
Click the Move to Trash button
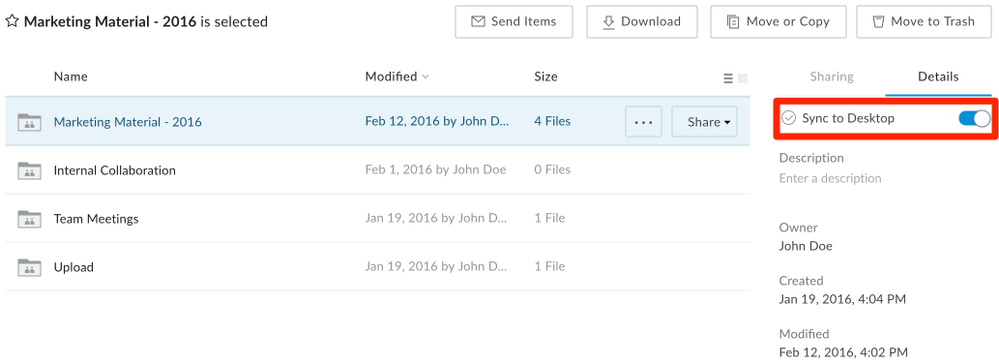[x=924, y=22]
